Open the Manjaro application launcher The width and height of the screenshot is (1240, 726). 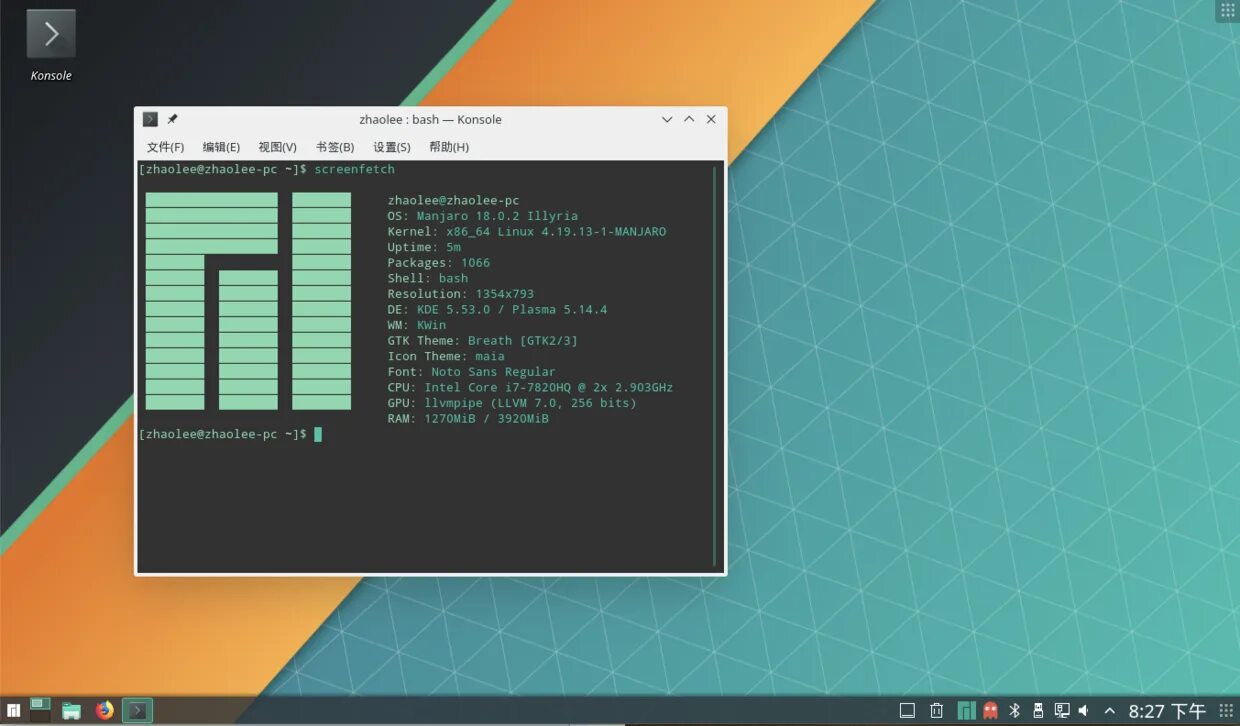coord(14,710)
